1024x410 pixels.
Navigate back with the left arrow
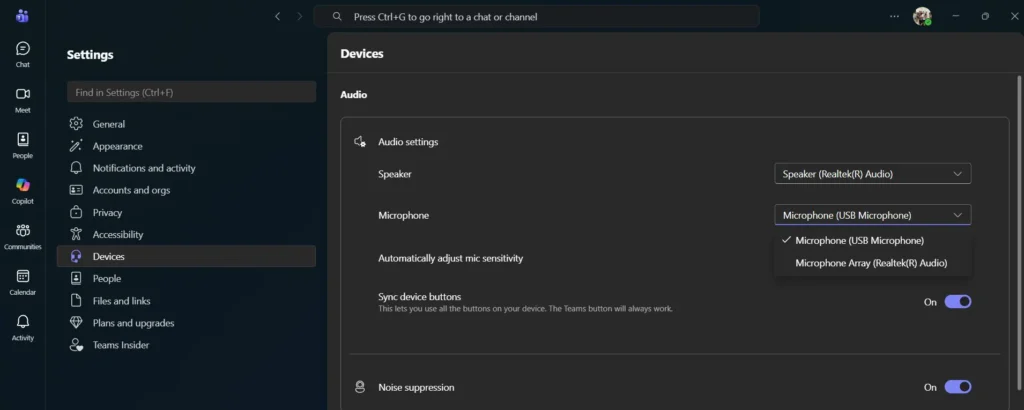[278, 16]
